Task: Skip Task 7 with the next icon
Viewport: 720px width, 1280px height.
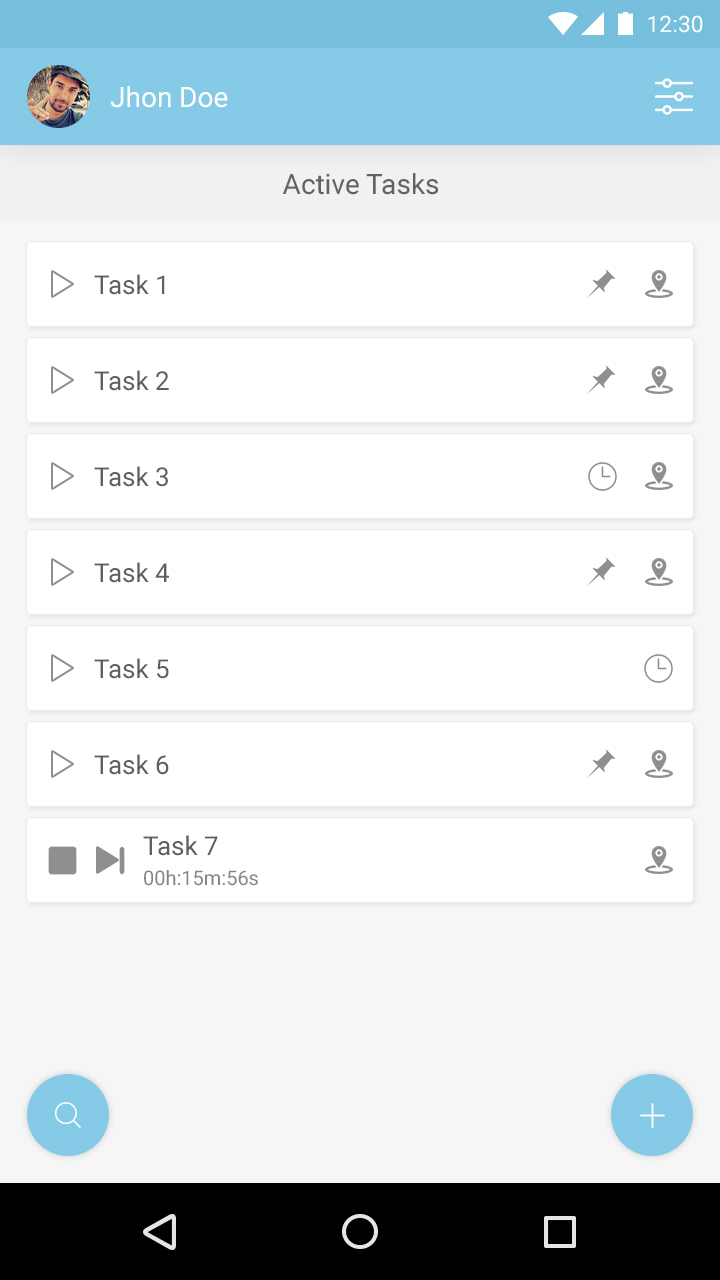Action: coord(110,860)
